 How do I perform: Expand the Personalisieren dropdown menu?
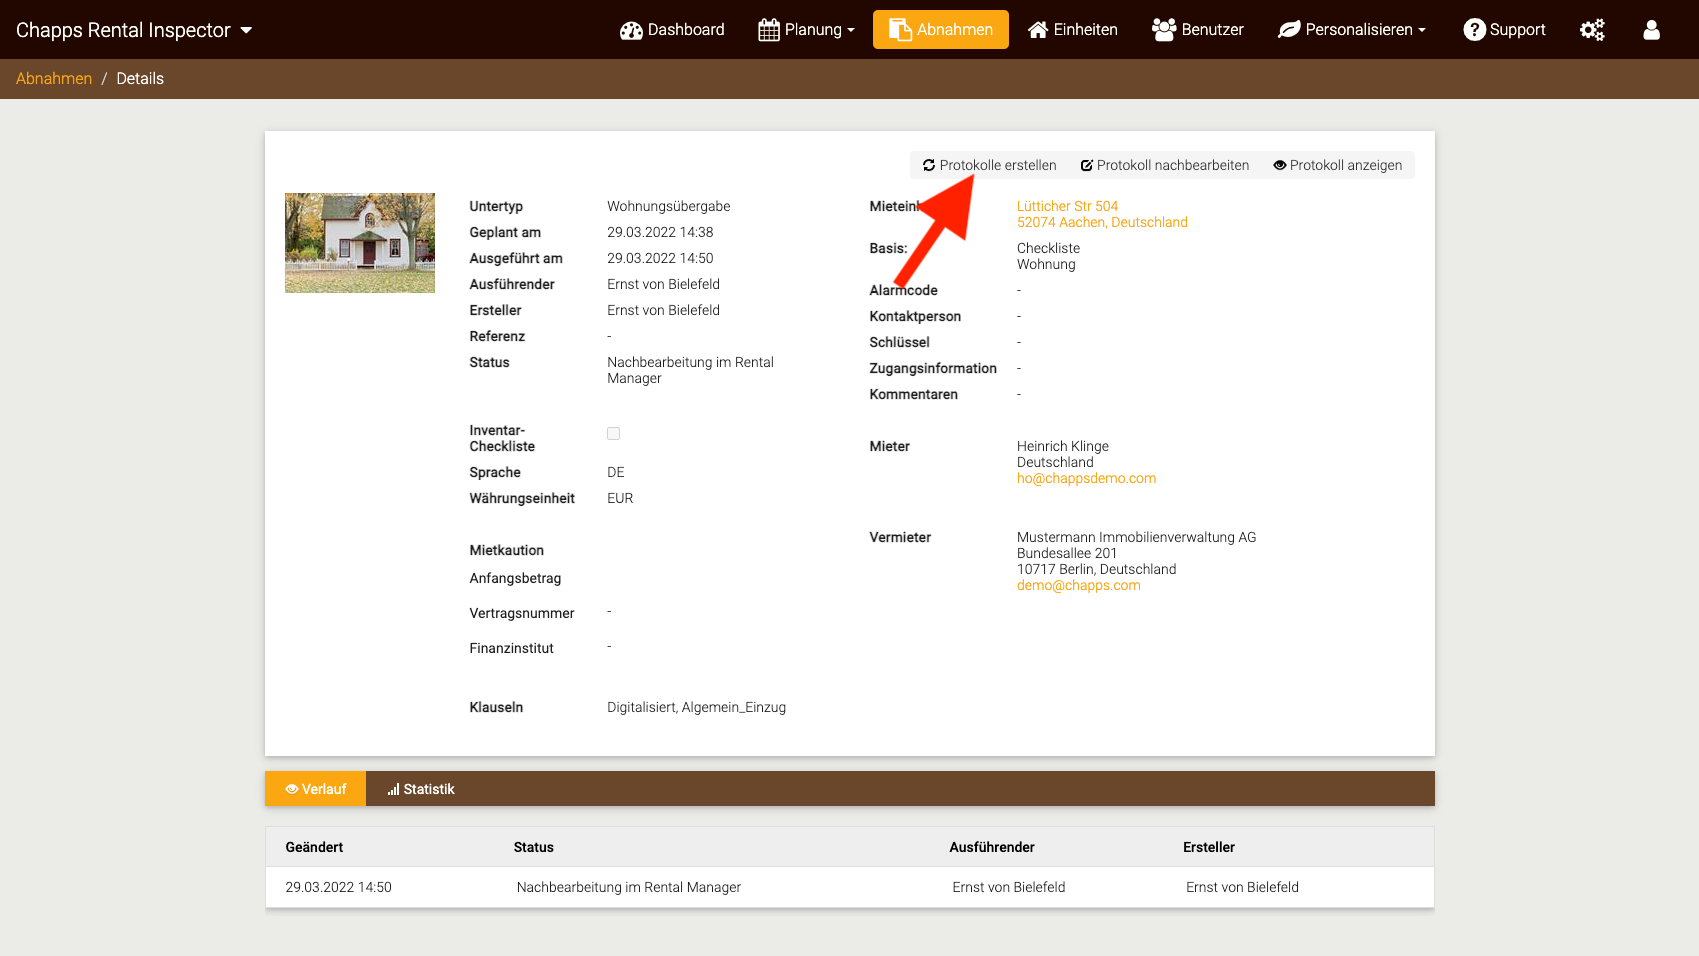(x=1351, y=30)
